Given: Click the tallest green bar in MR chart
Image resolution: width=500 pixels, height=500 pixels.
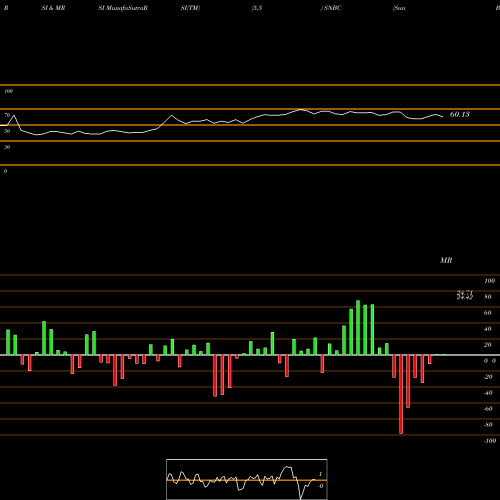Looking at the screenshot, I should pyautogui.click(x=358, y=328).
